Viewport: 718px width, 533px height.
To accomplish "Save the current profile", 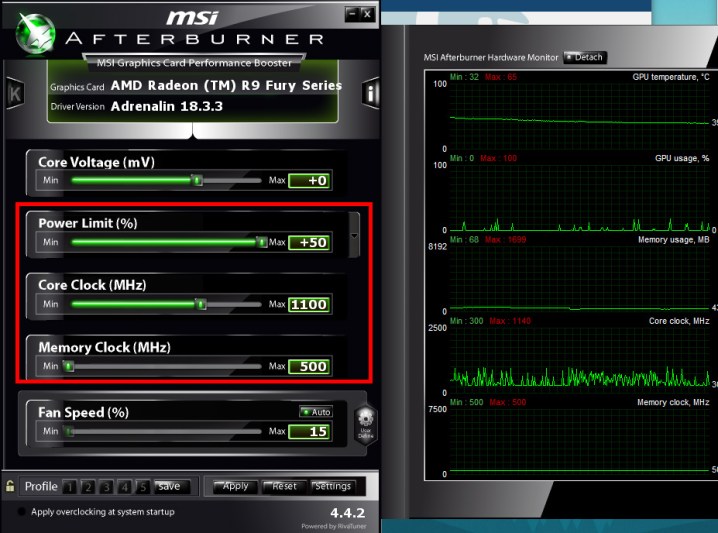I will (169, 487).
